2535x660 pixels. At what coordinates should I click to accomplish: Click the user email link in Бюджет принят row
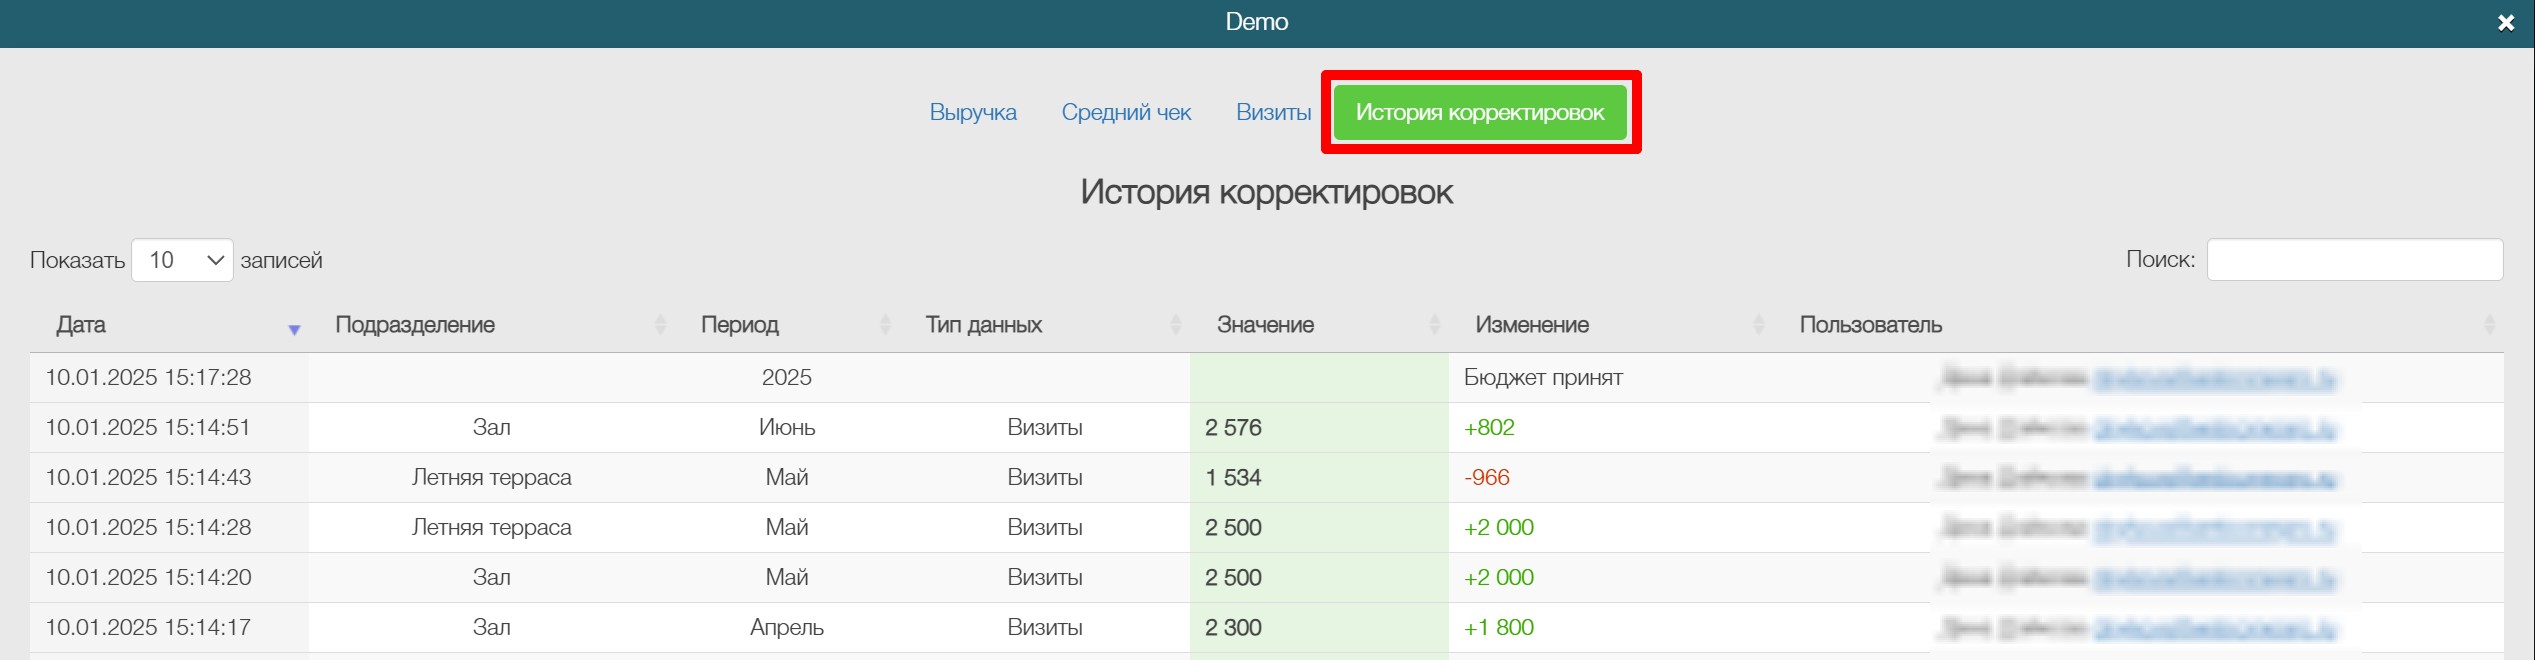[2214, 378]
